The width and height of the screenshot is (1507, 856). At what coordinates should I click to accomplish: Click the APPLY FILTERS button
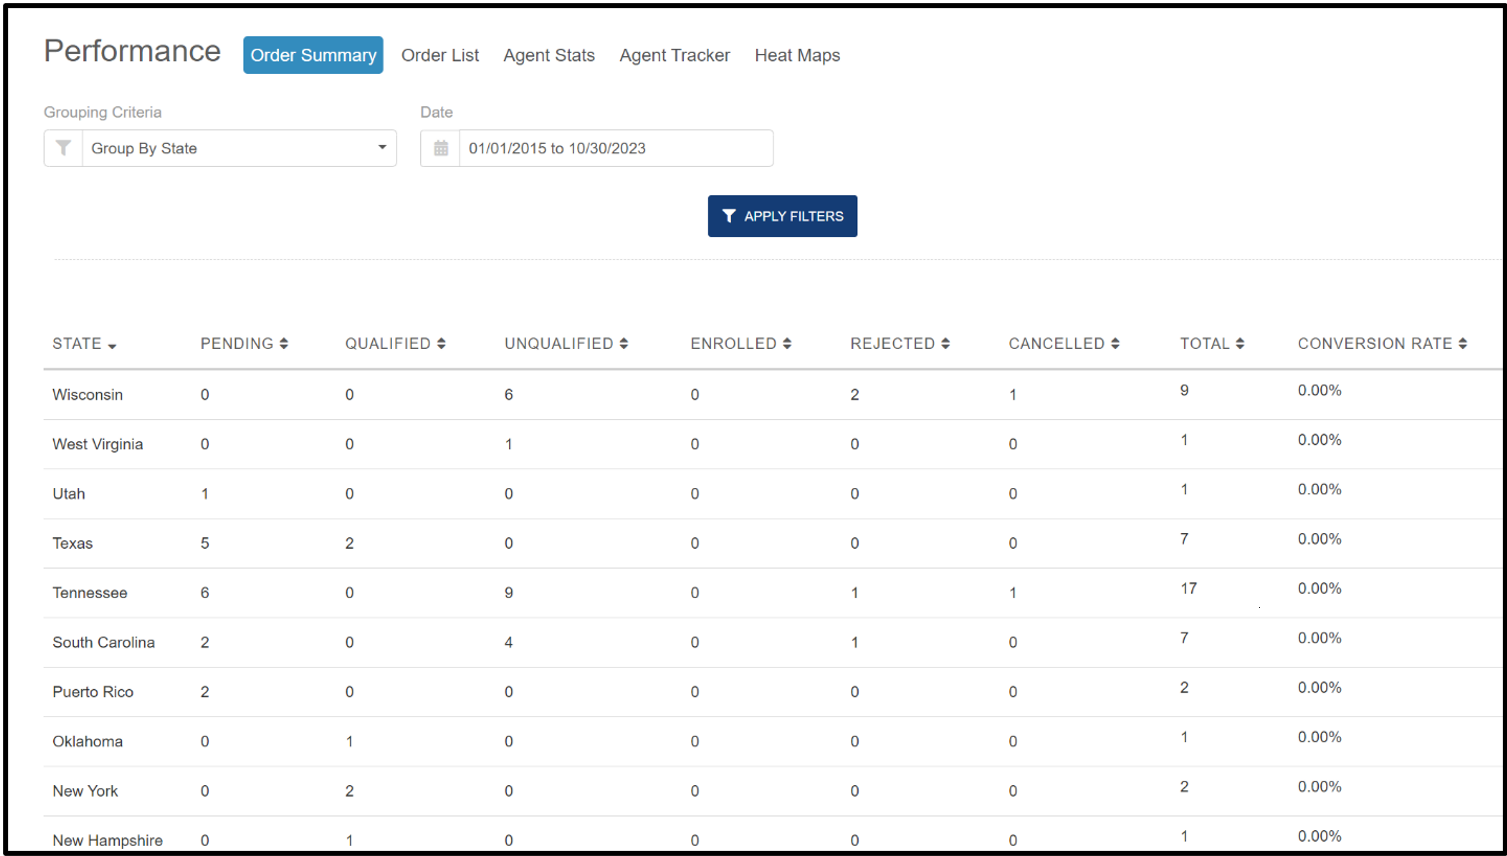782,216
